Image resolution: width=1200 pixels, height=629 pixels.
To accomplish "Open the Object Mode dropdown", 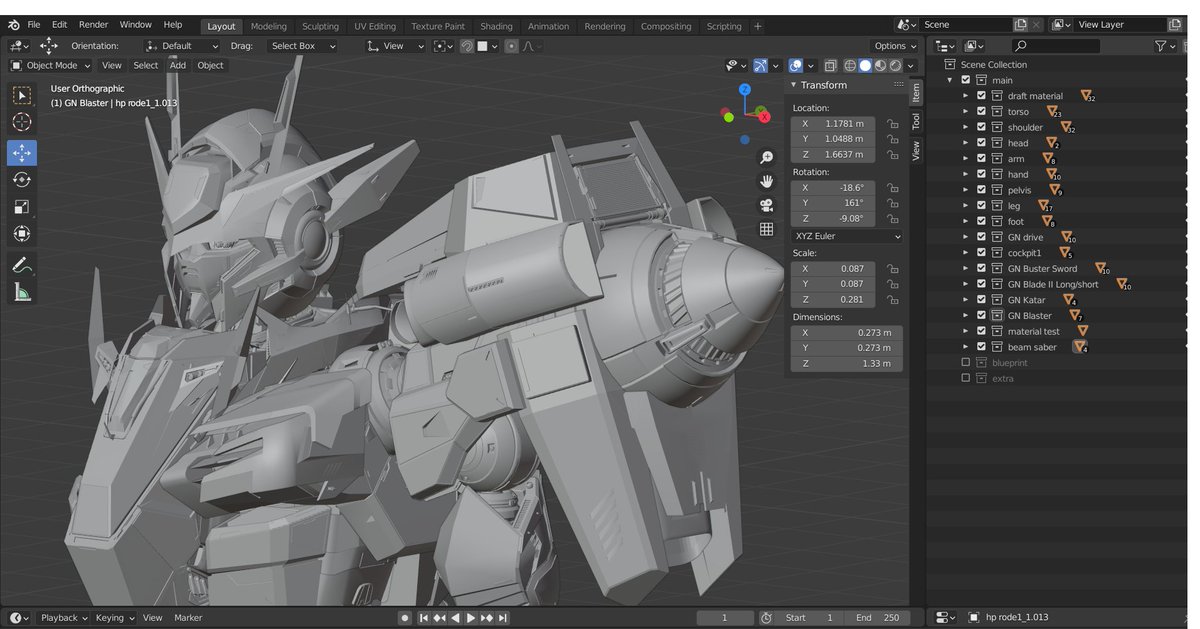I will [x=50, y=66].
